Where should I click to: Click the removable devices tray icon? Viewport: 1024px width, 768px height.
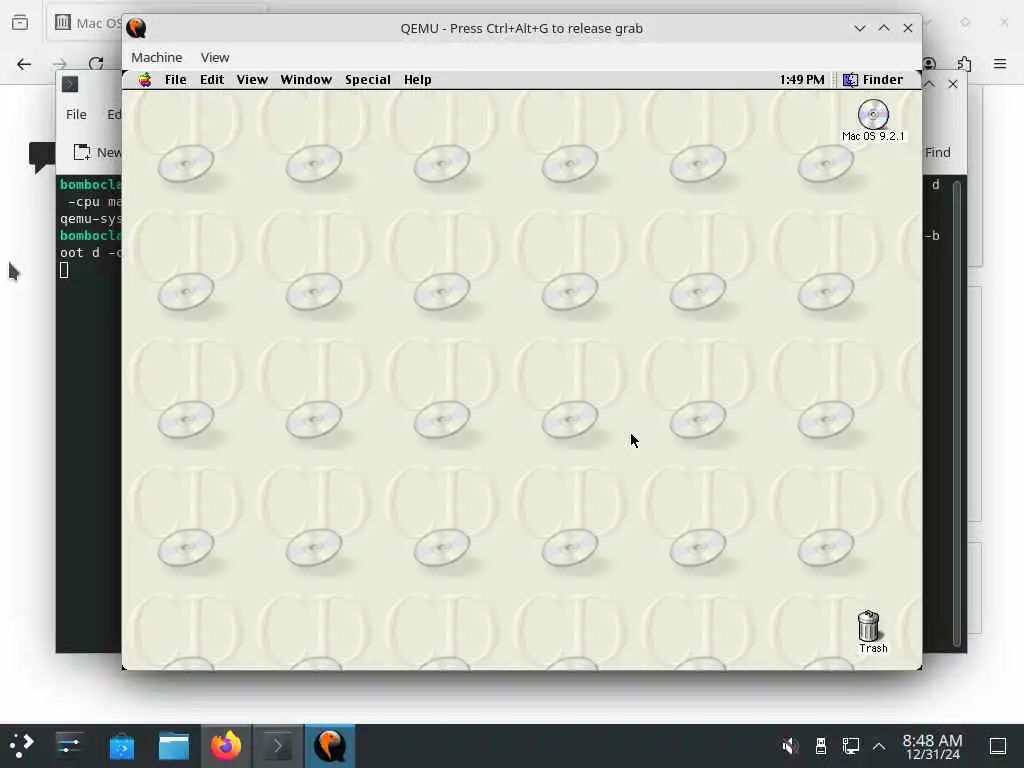click(821, 746)
